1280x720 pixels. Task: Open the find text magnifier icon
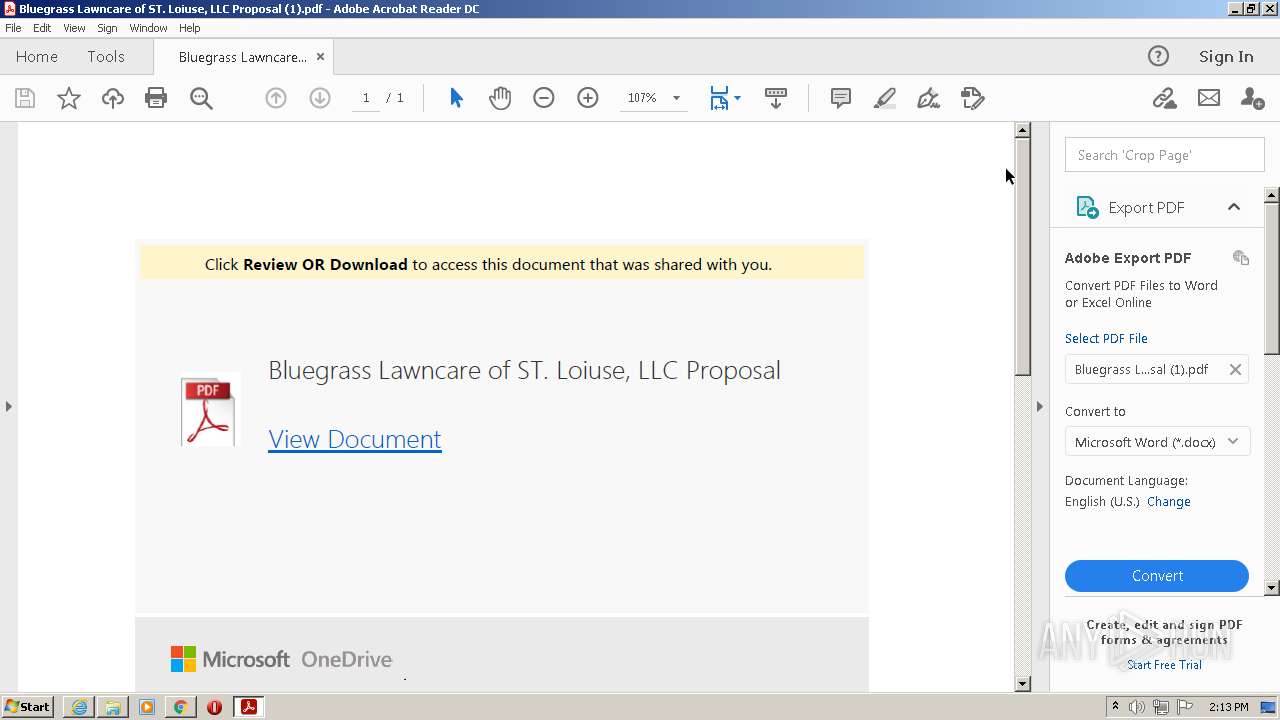coord(201,98)
